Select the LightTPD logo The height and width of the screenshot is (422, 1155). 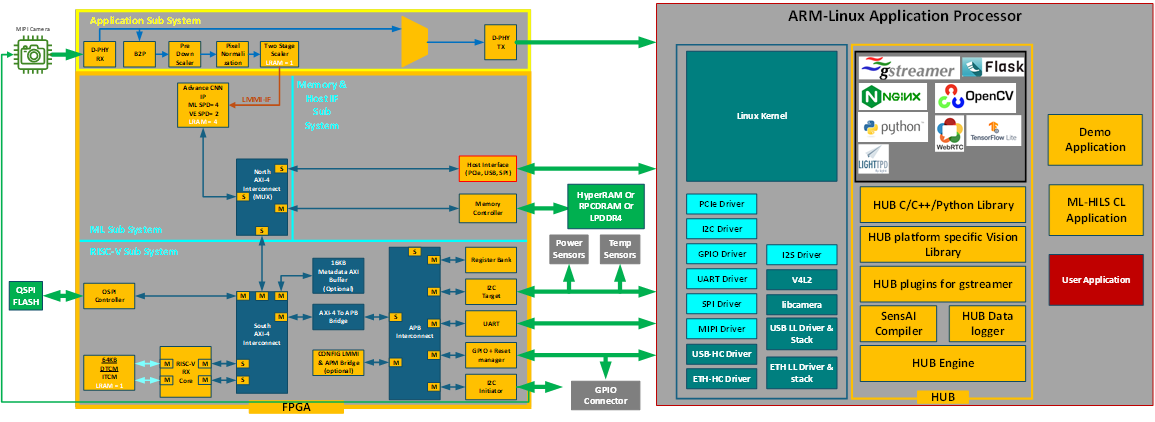pos(873,160)
